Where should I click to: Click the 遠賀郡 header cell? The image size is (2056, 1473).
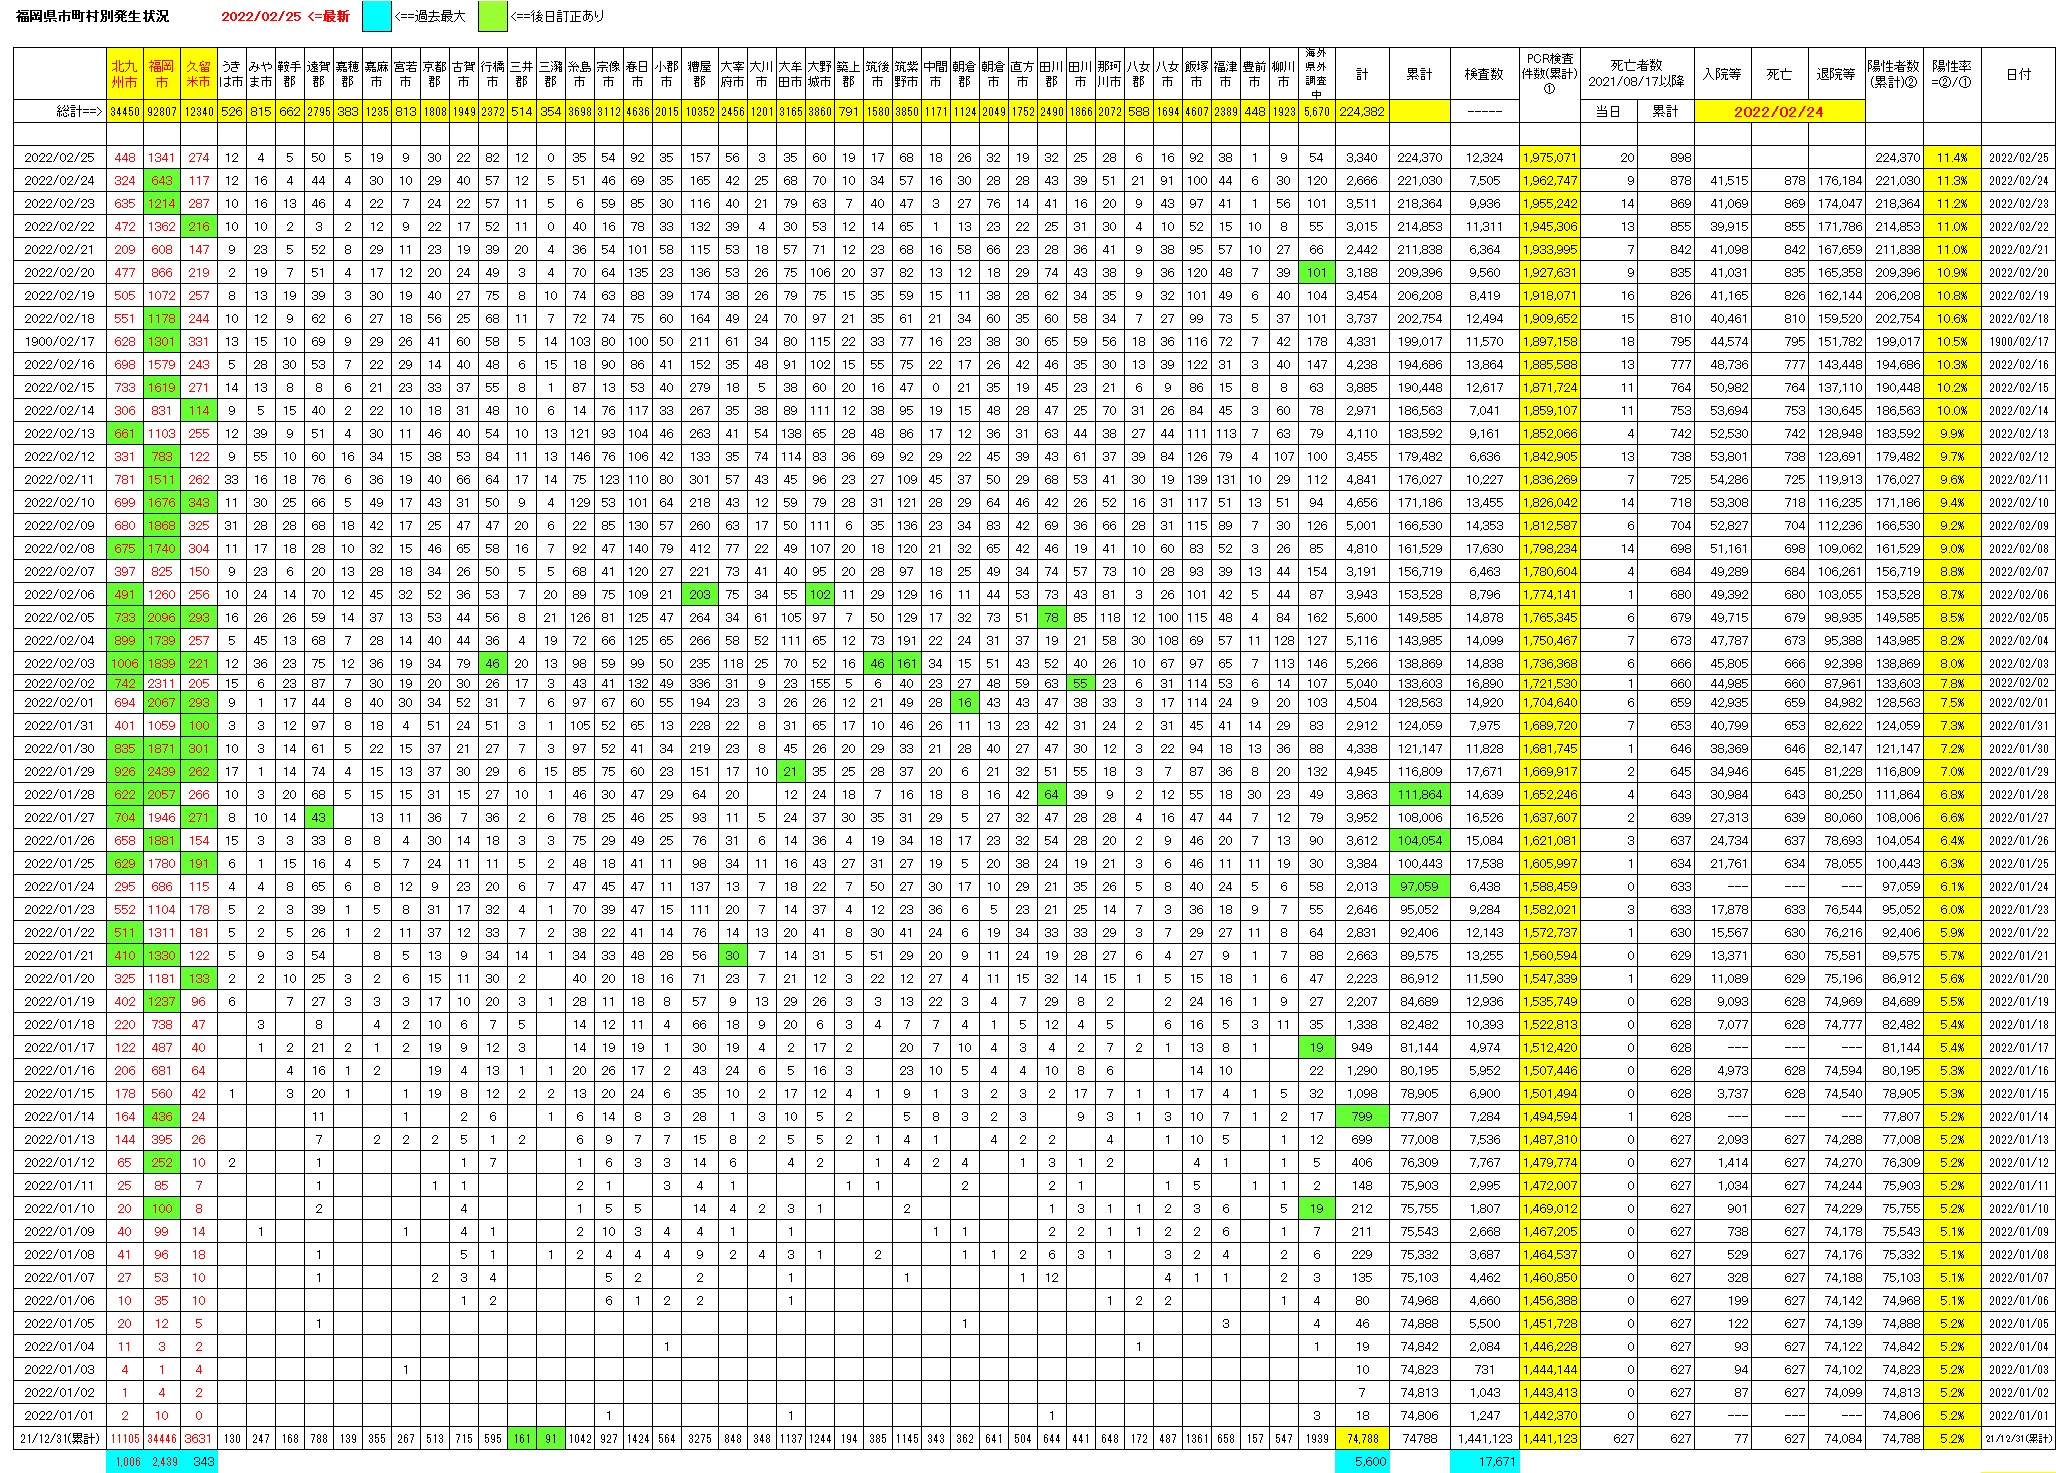click(x=318, y=74)
